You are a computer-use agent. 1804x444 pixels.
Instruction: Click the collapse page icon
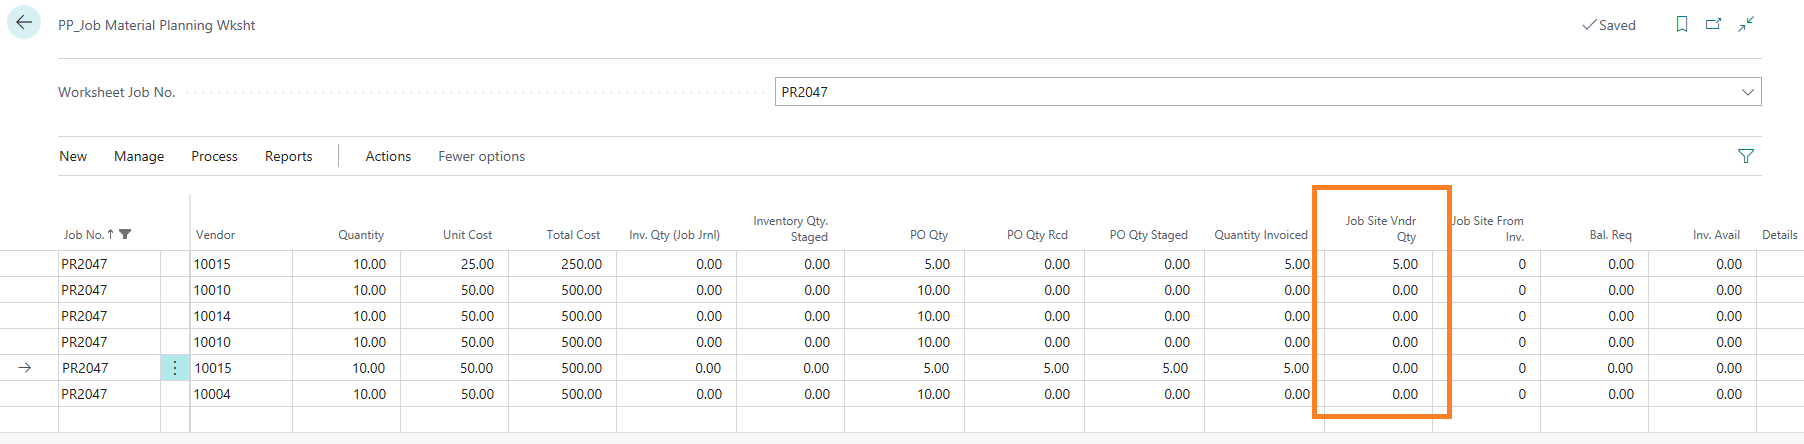1746,24
